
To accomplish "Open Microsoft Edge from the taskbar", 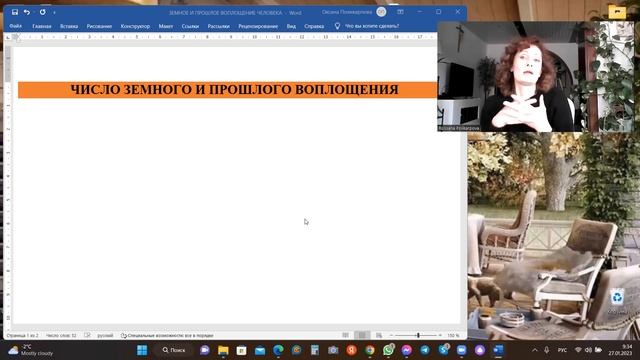I will tap(278, 350).
